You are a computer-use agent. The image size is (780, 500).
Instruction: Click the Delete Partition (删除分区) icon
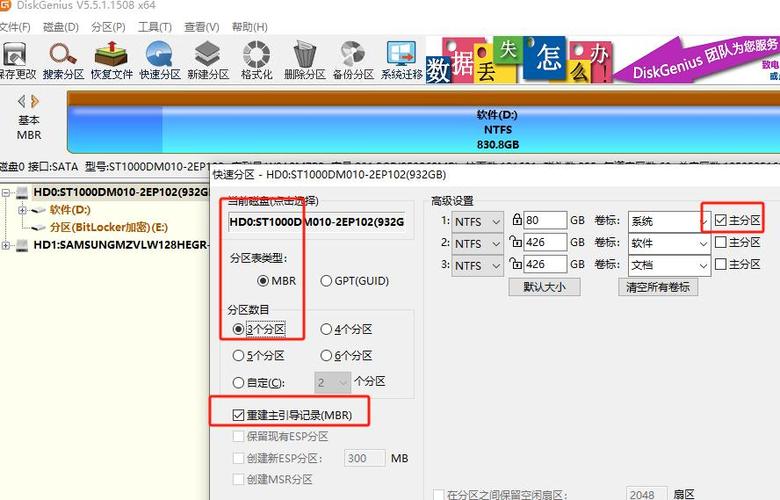[x=304, y=61]
